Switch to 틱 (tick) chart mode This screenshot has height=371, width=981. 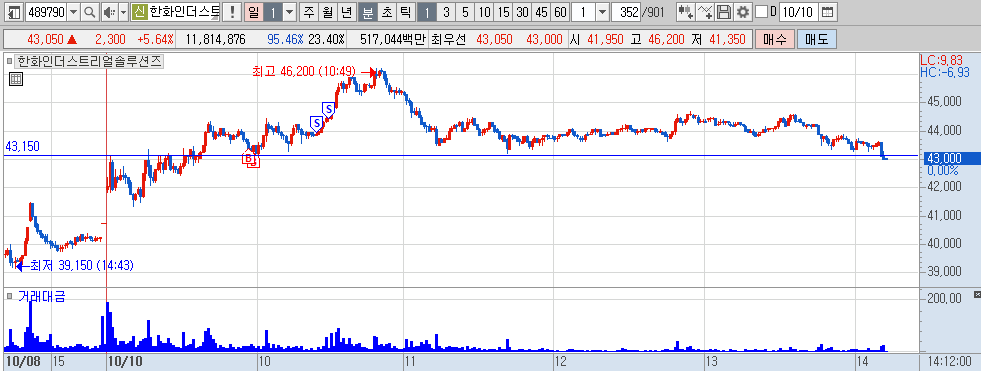point(405,11)
